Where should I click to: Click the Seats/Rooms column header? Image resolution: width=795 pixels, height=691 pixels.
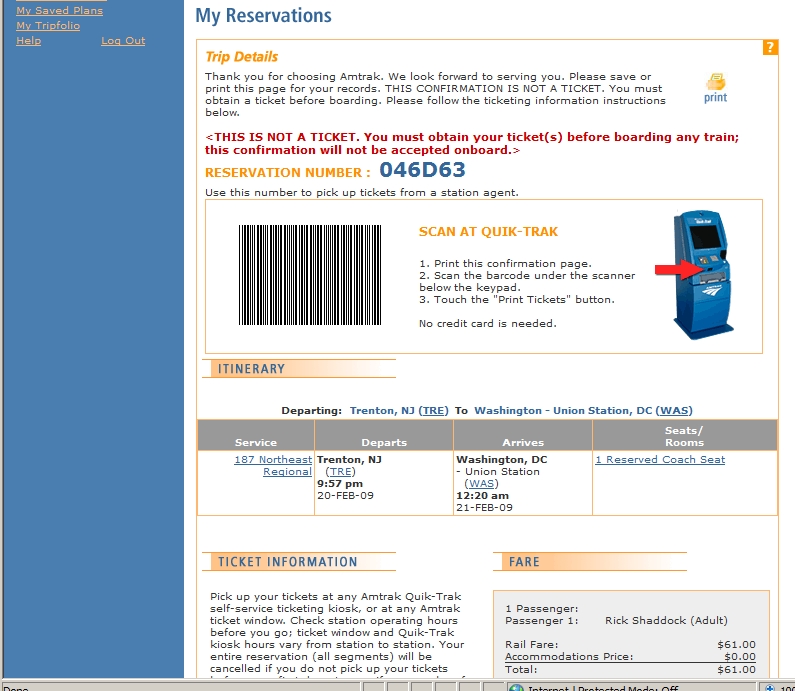[684, 436]
